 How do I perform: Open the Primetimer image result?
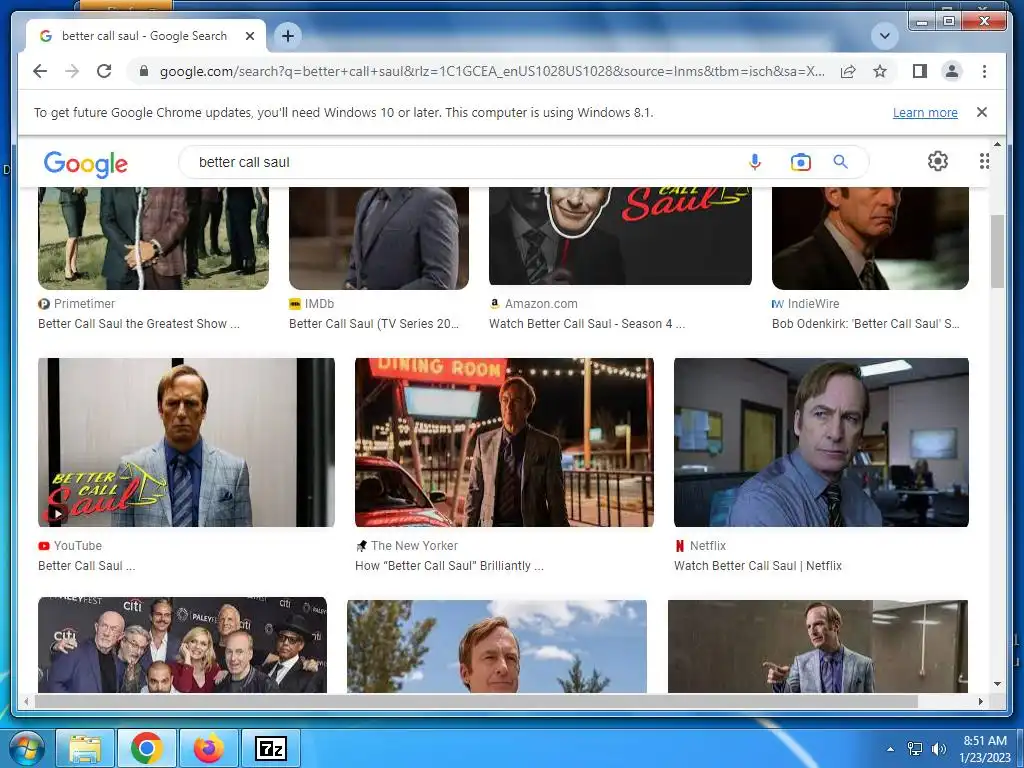(153, 238)
